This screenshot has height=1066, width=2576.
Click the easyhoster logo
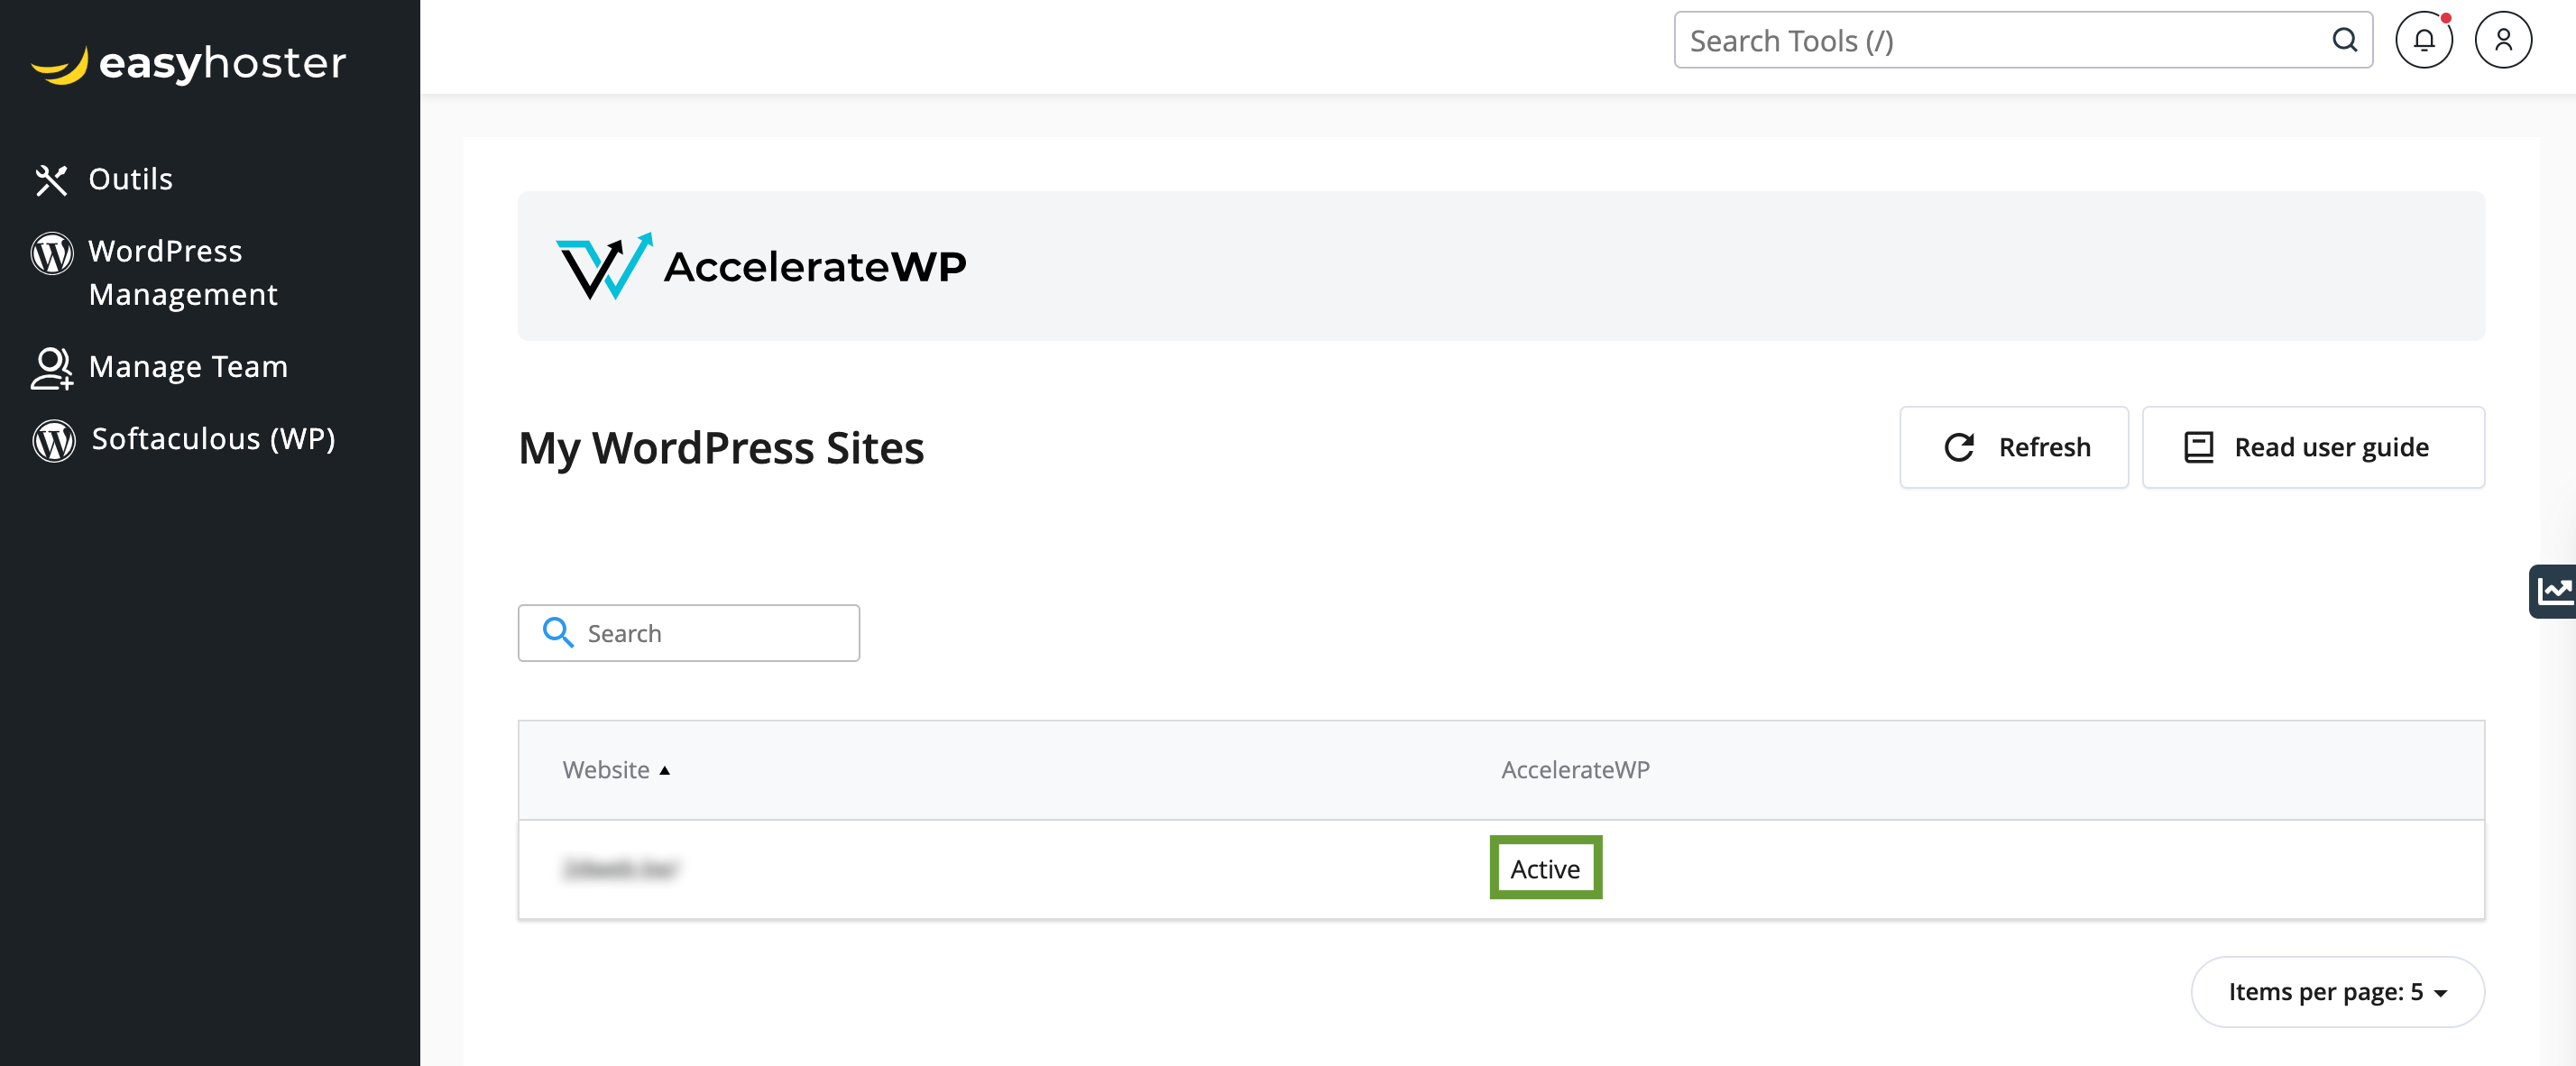(x=189, y=64)
